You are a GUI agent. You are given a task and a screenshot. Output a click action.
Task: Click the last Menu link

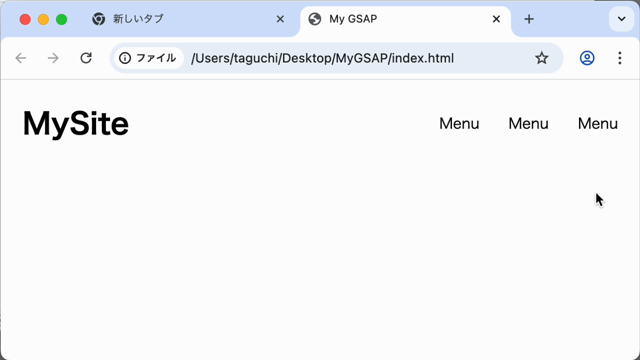(598, 123)
